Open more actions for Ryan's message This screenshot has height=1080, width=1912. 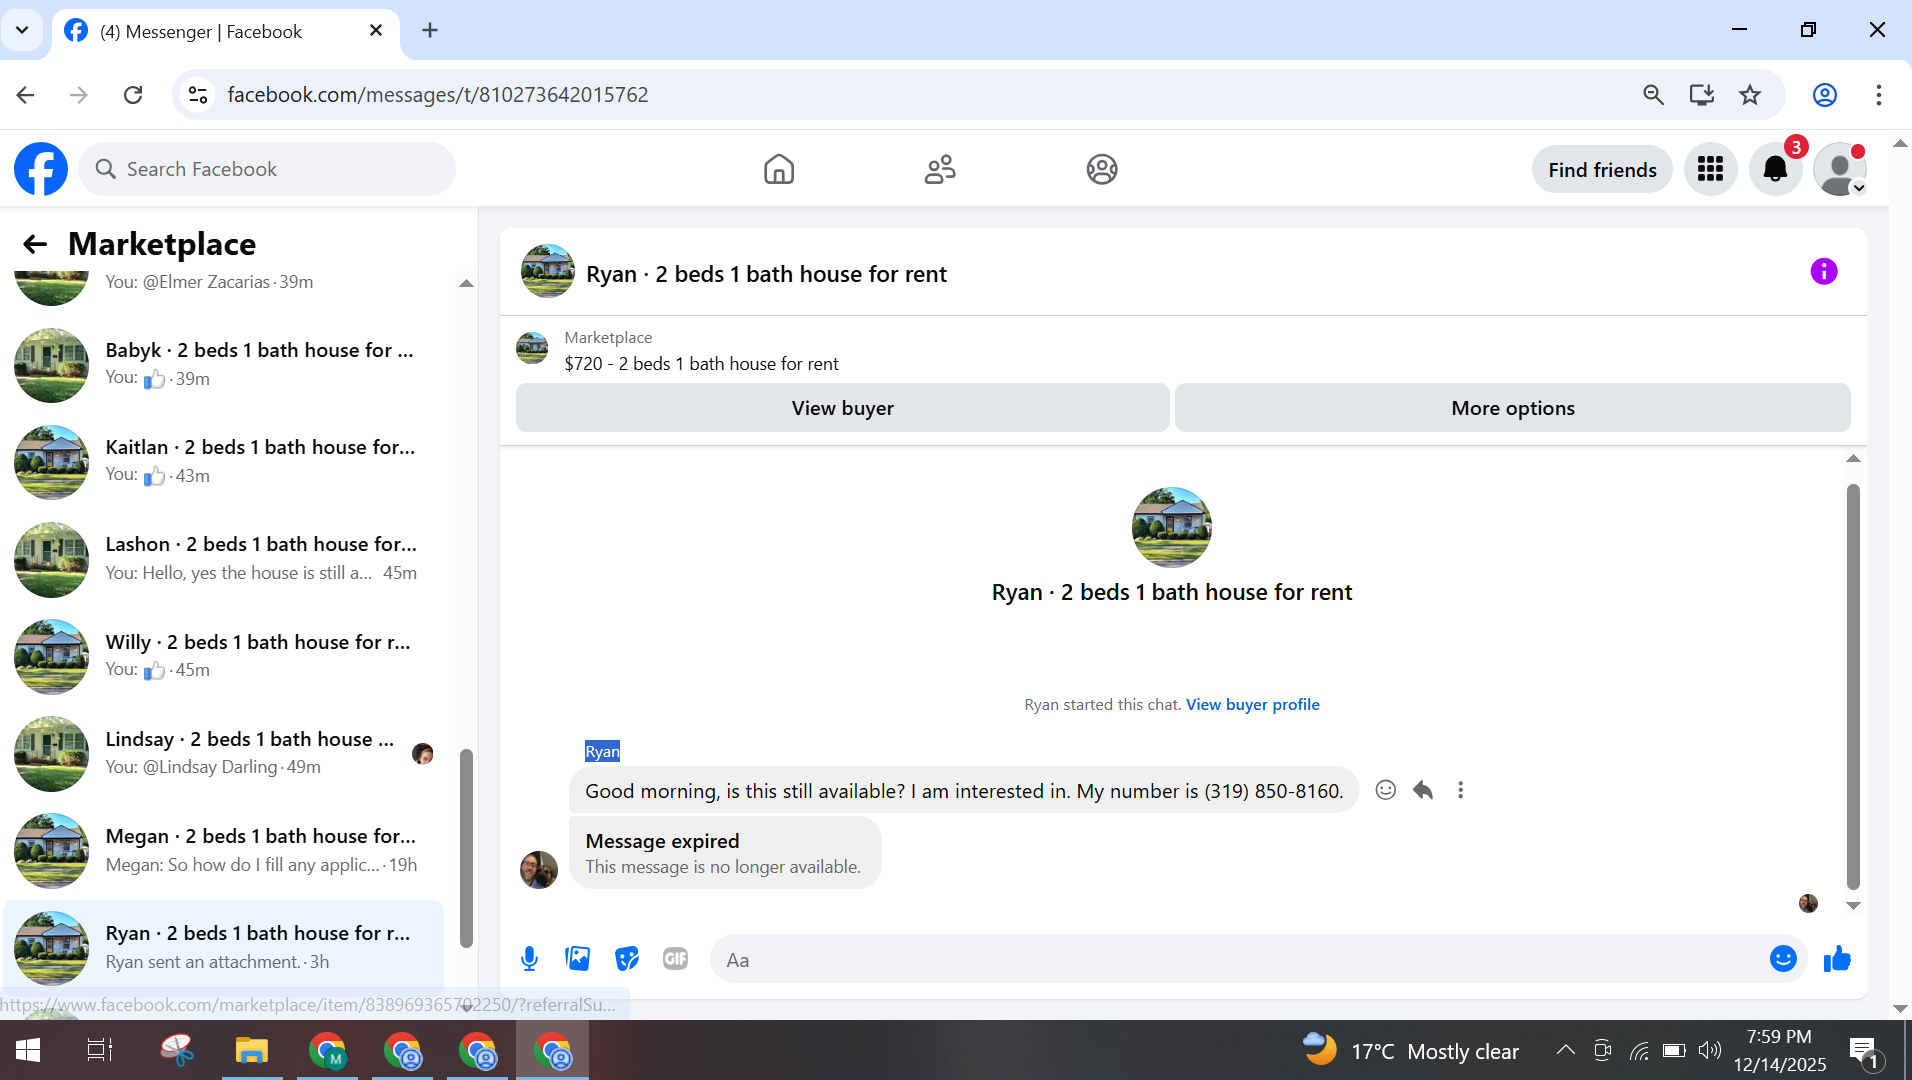coord(1460,790)
